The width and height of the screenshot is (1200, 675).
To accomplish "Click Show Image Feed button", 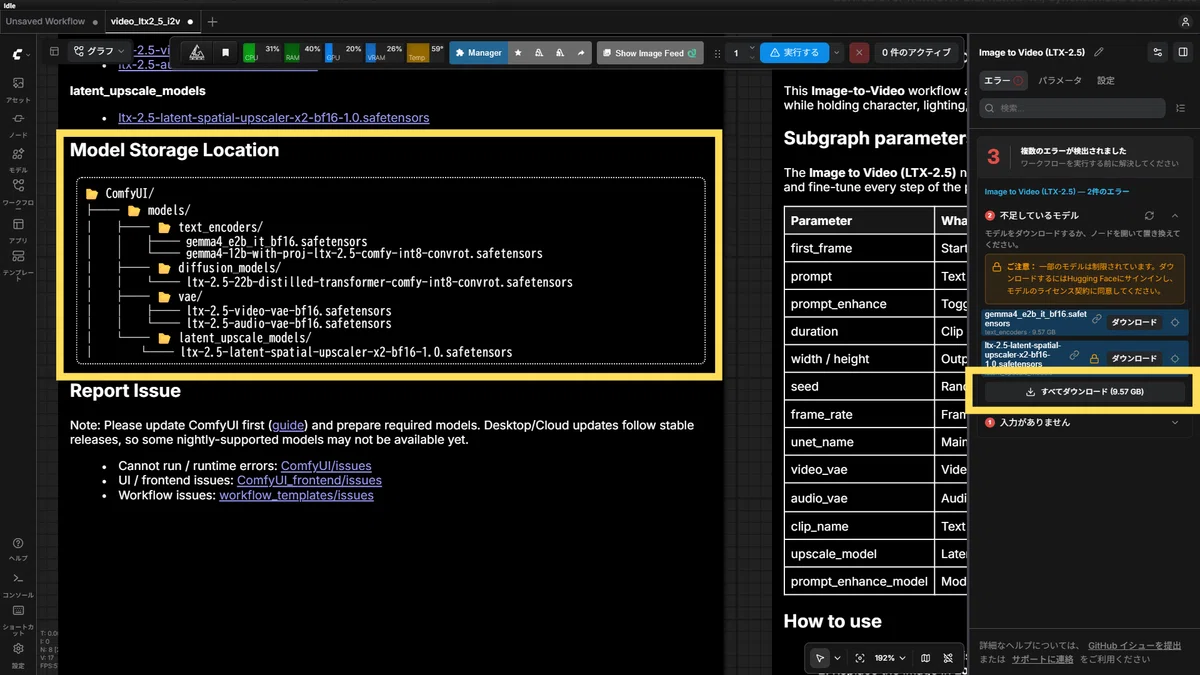I will coord(649,53).
